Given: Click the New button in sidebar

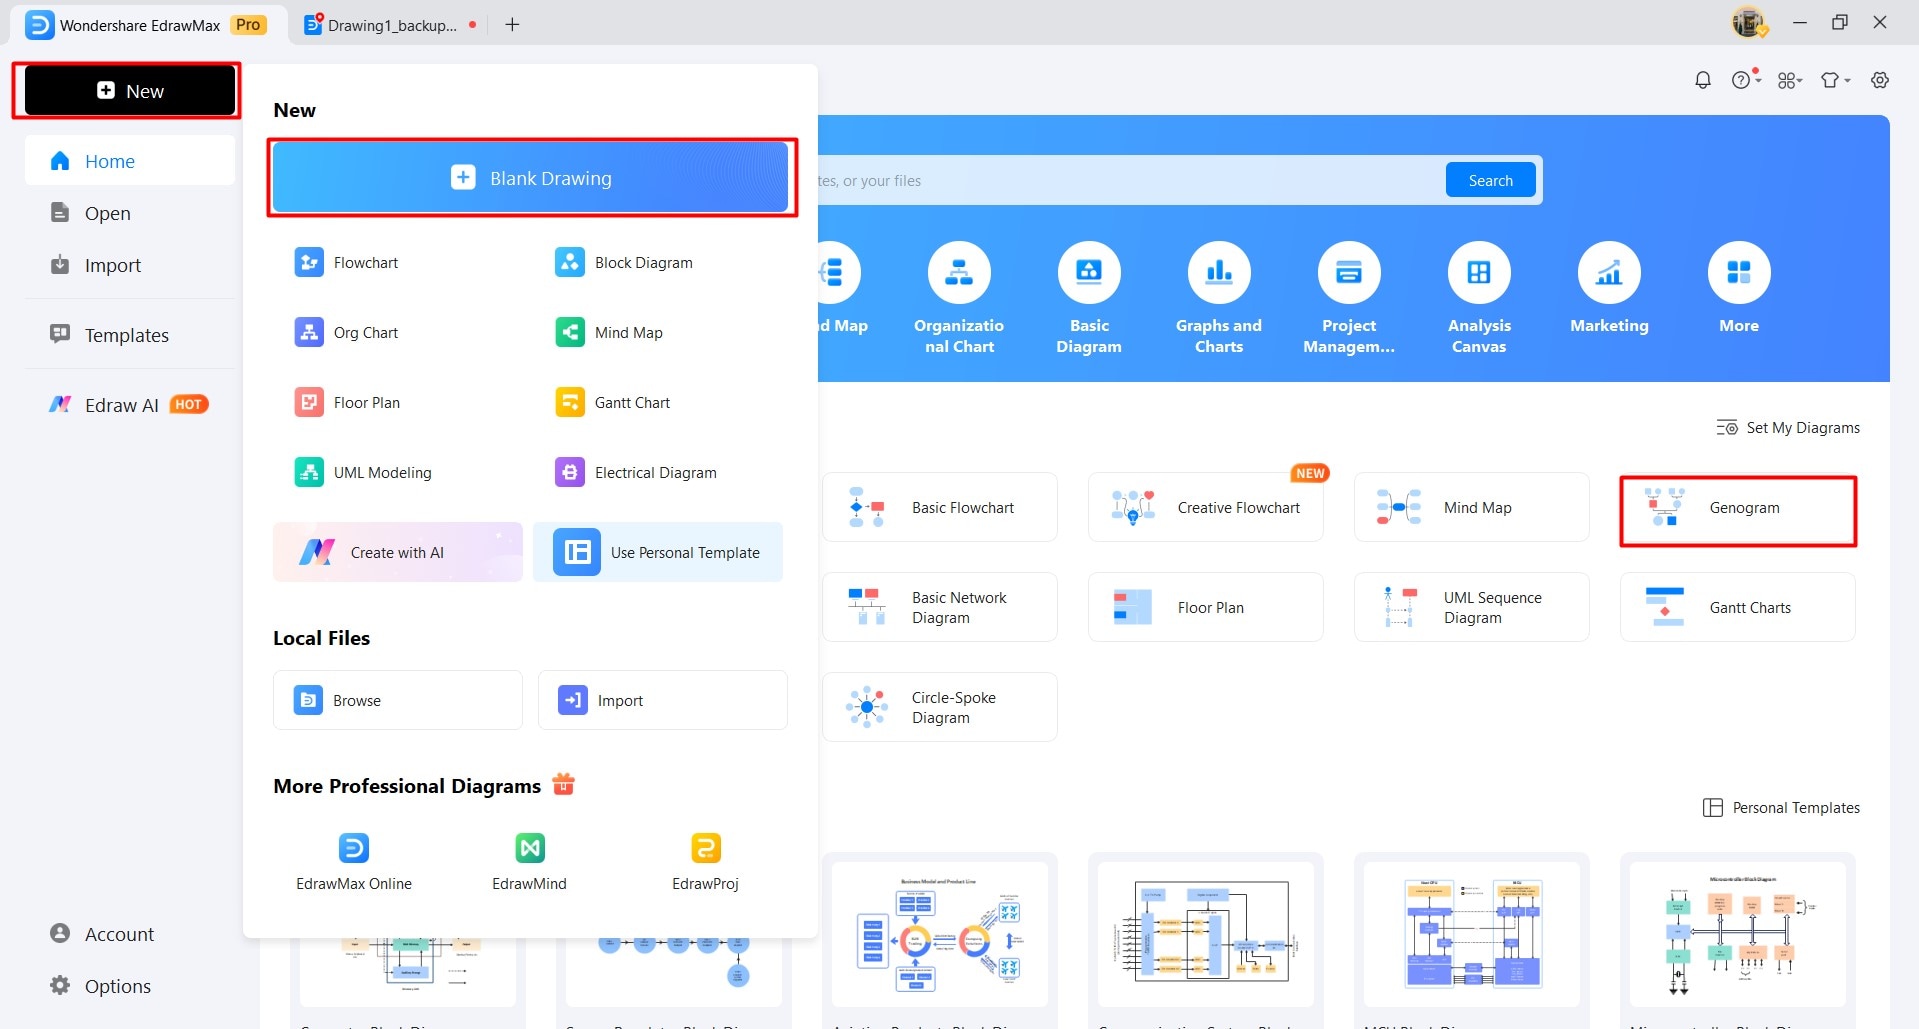Looking at the screenshot, I should point(130,91).
